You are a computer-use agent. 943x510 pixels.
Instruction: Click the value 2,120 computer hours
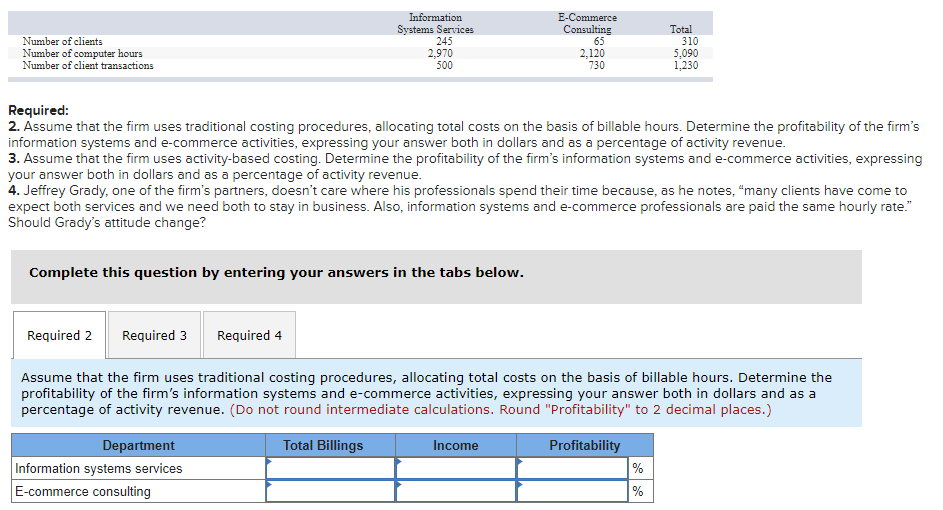point(592,54)
